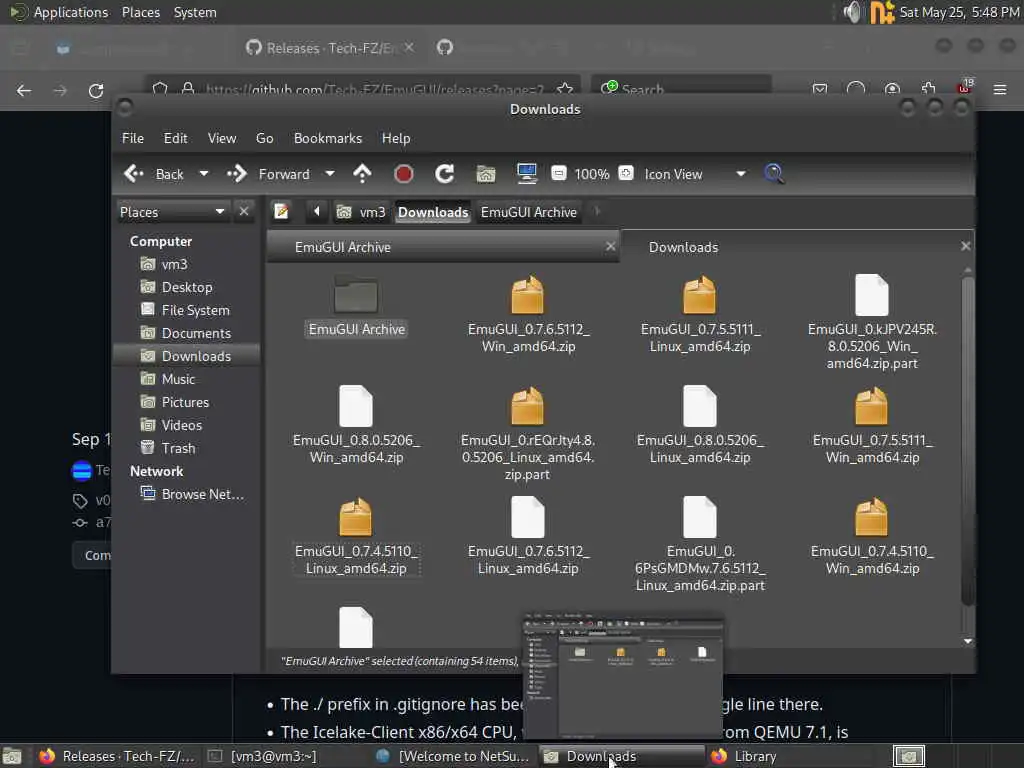The width and height of the screenshot is (1024, 768).
Task: Open the System menu in top panel
Action: click(x=195, y=12)
